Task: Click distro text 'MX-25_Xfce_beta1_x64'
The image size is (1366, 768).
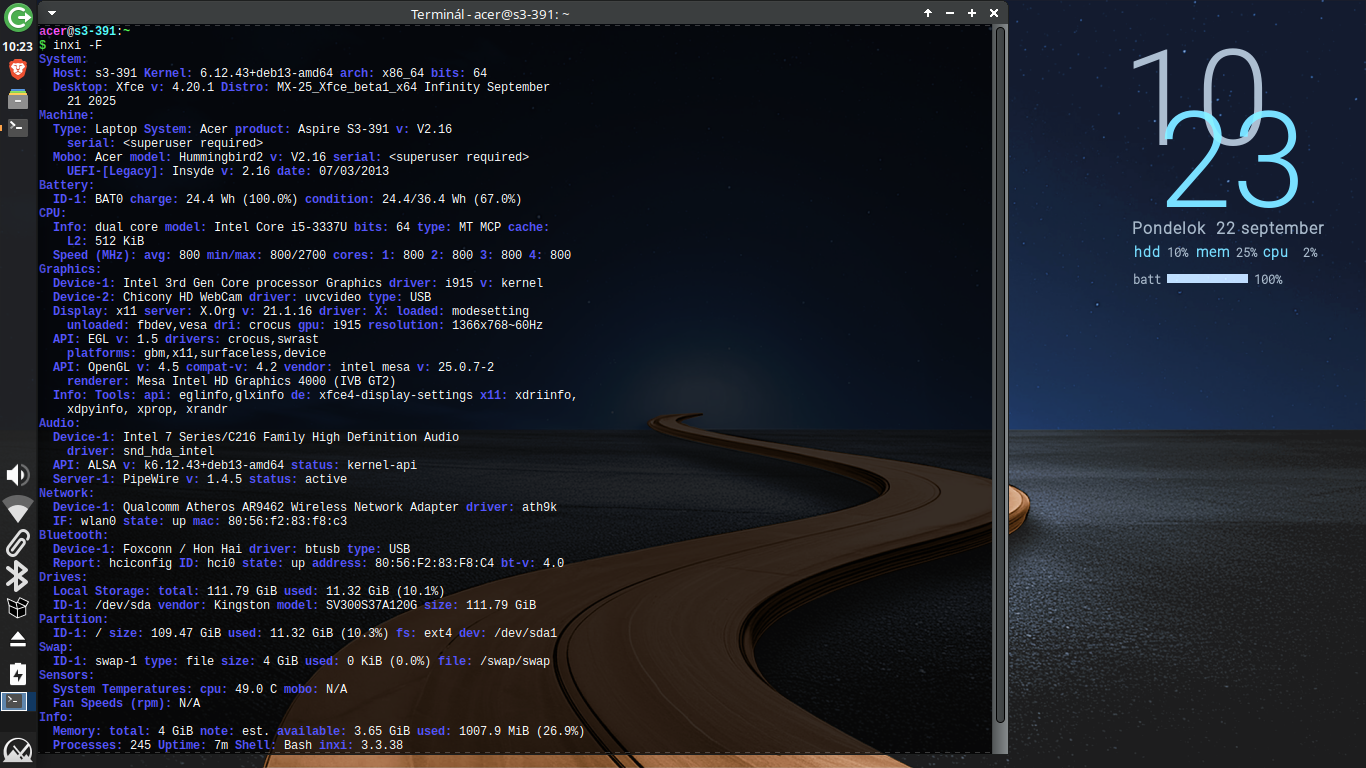Action: click(x=347, y=87)
